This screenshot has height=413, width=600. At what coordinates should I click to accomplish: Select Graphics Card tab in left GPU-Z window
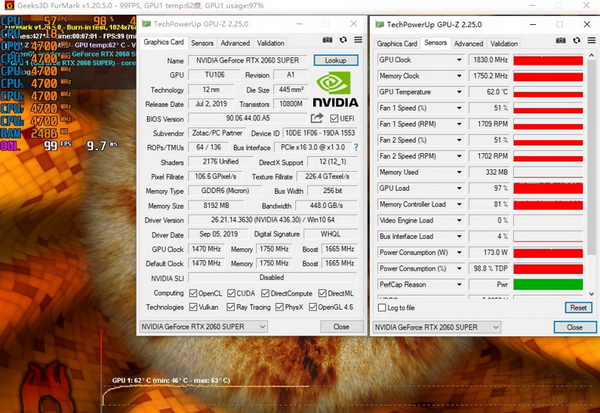[163, 42]
